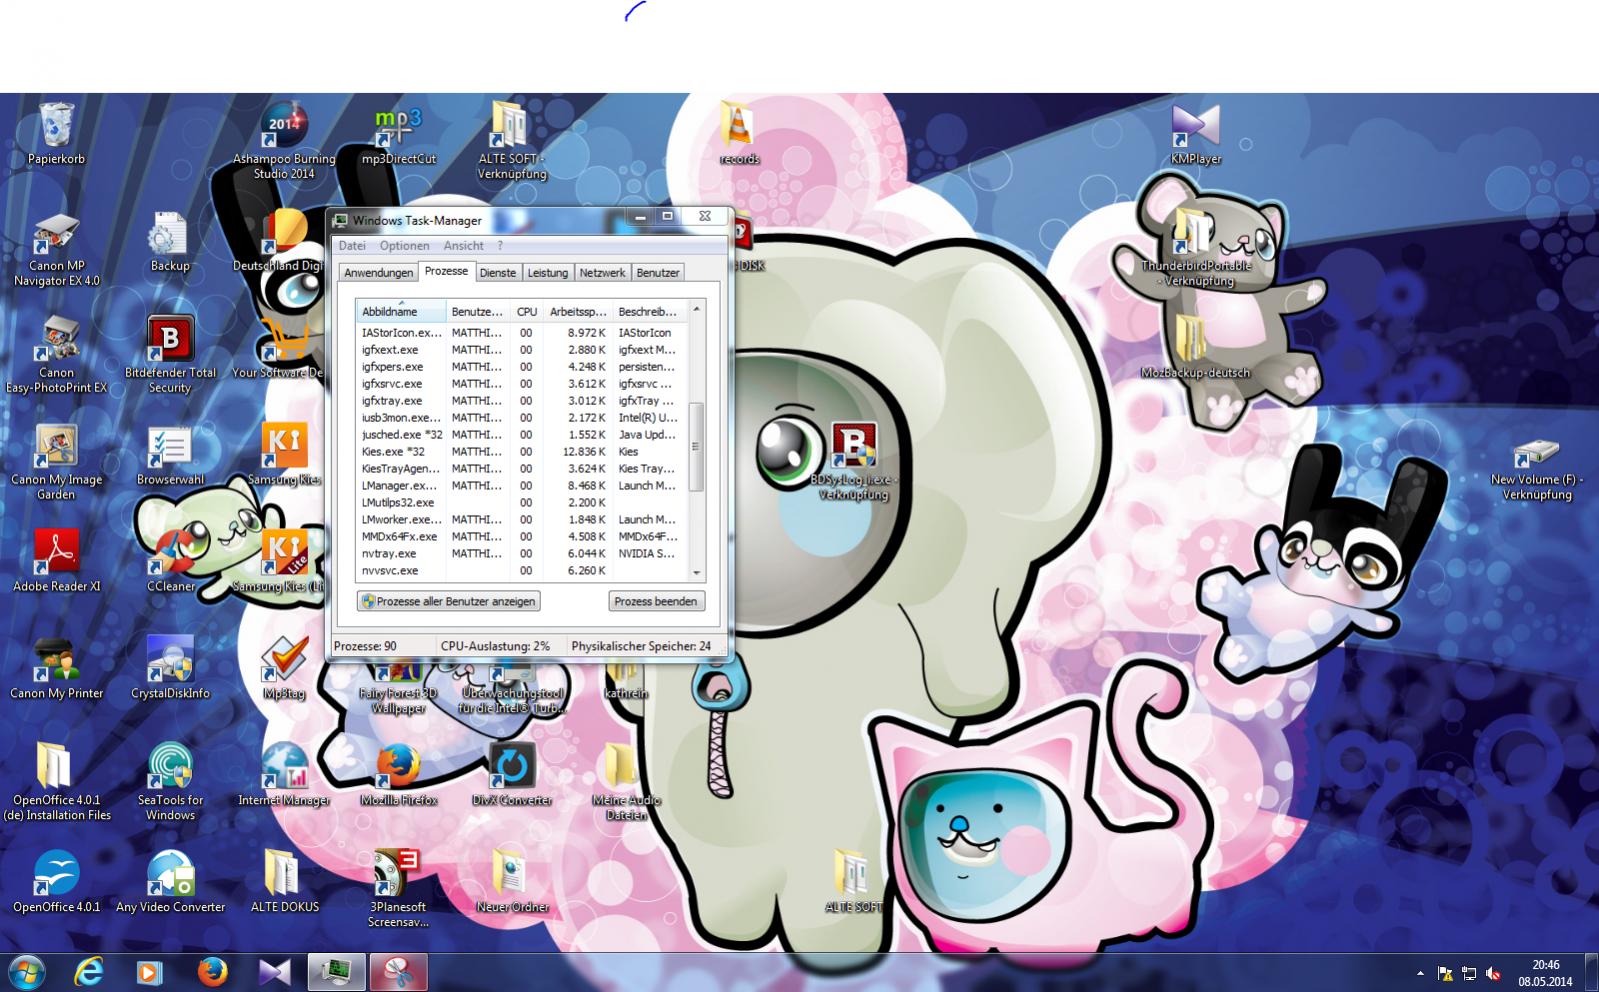Screen dimensions: 1599x992
Task: Show hidden system tray icons arrow
Action: [1420, 973]
